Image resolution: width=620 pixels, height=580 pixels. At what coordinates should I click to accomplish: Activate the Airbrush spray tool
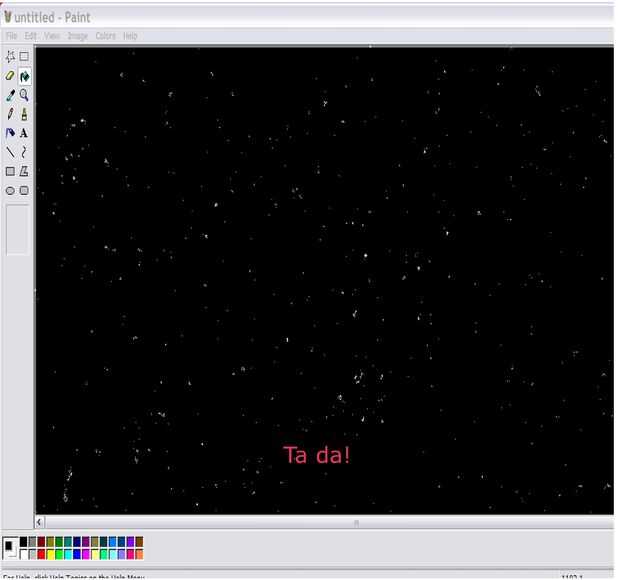[x=10, y=133]
